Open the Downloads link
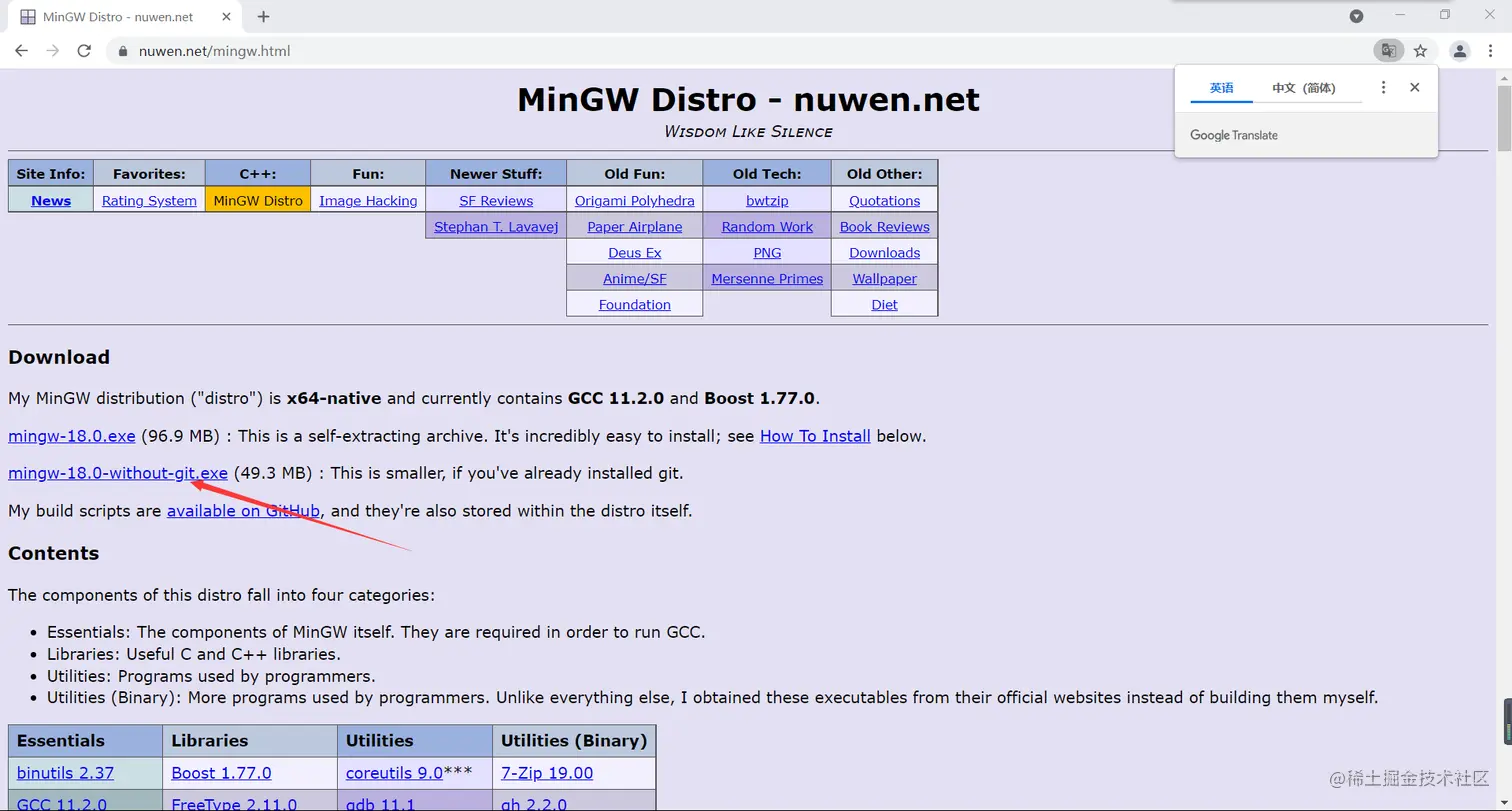Screen dimensions: 1512x811 click(x=884, y=252)
